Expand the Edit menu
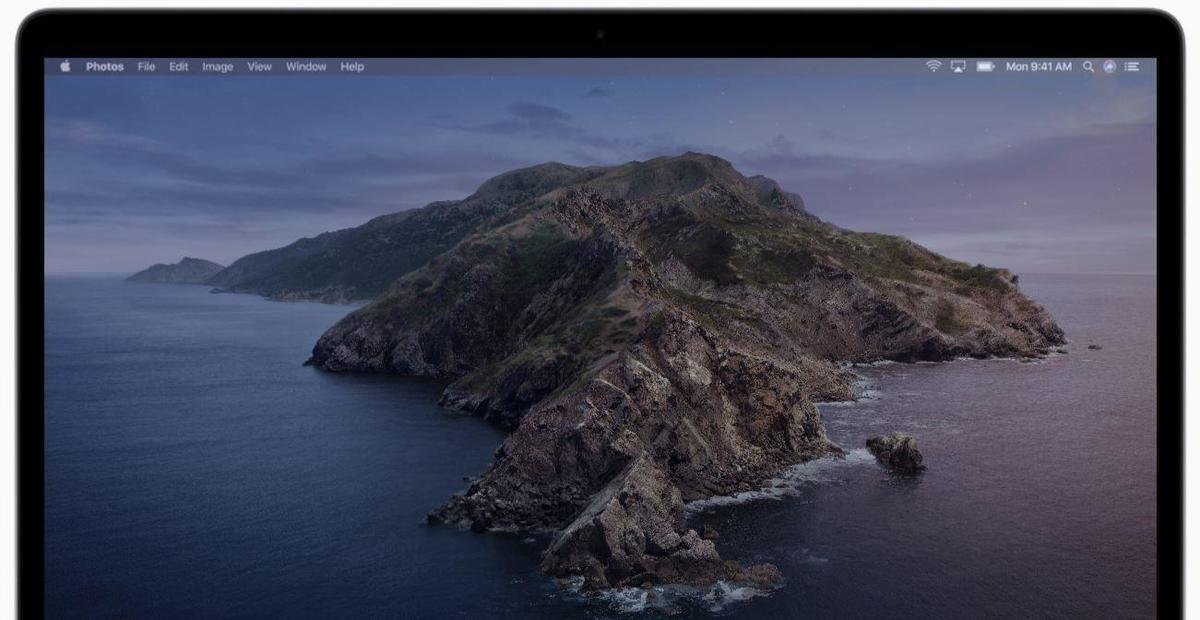This screenshot has width=1200, height=620. [x=178, y=67]
